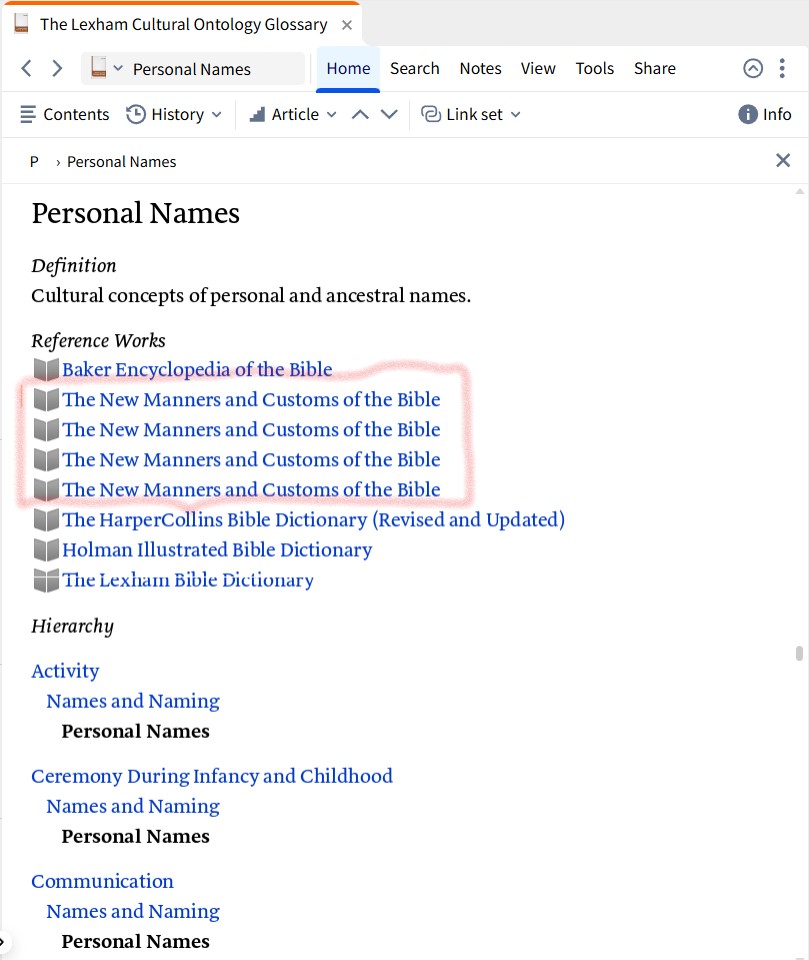809x960 pixels.
Task: Open Names and Naming under Communication
Action: pos(133,911)
